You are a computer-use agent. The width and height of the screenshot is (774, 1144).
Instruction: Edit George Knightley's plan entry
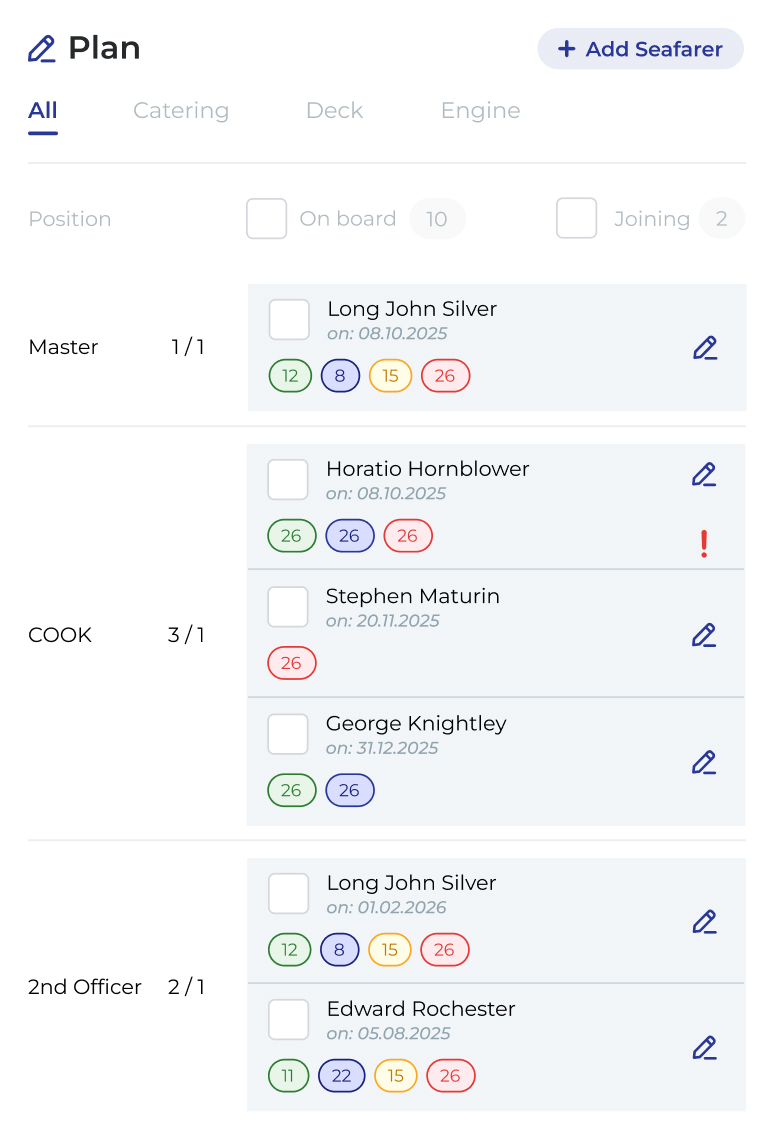tap(704, 762)
